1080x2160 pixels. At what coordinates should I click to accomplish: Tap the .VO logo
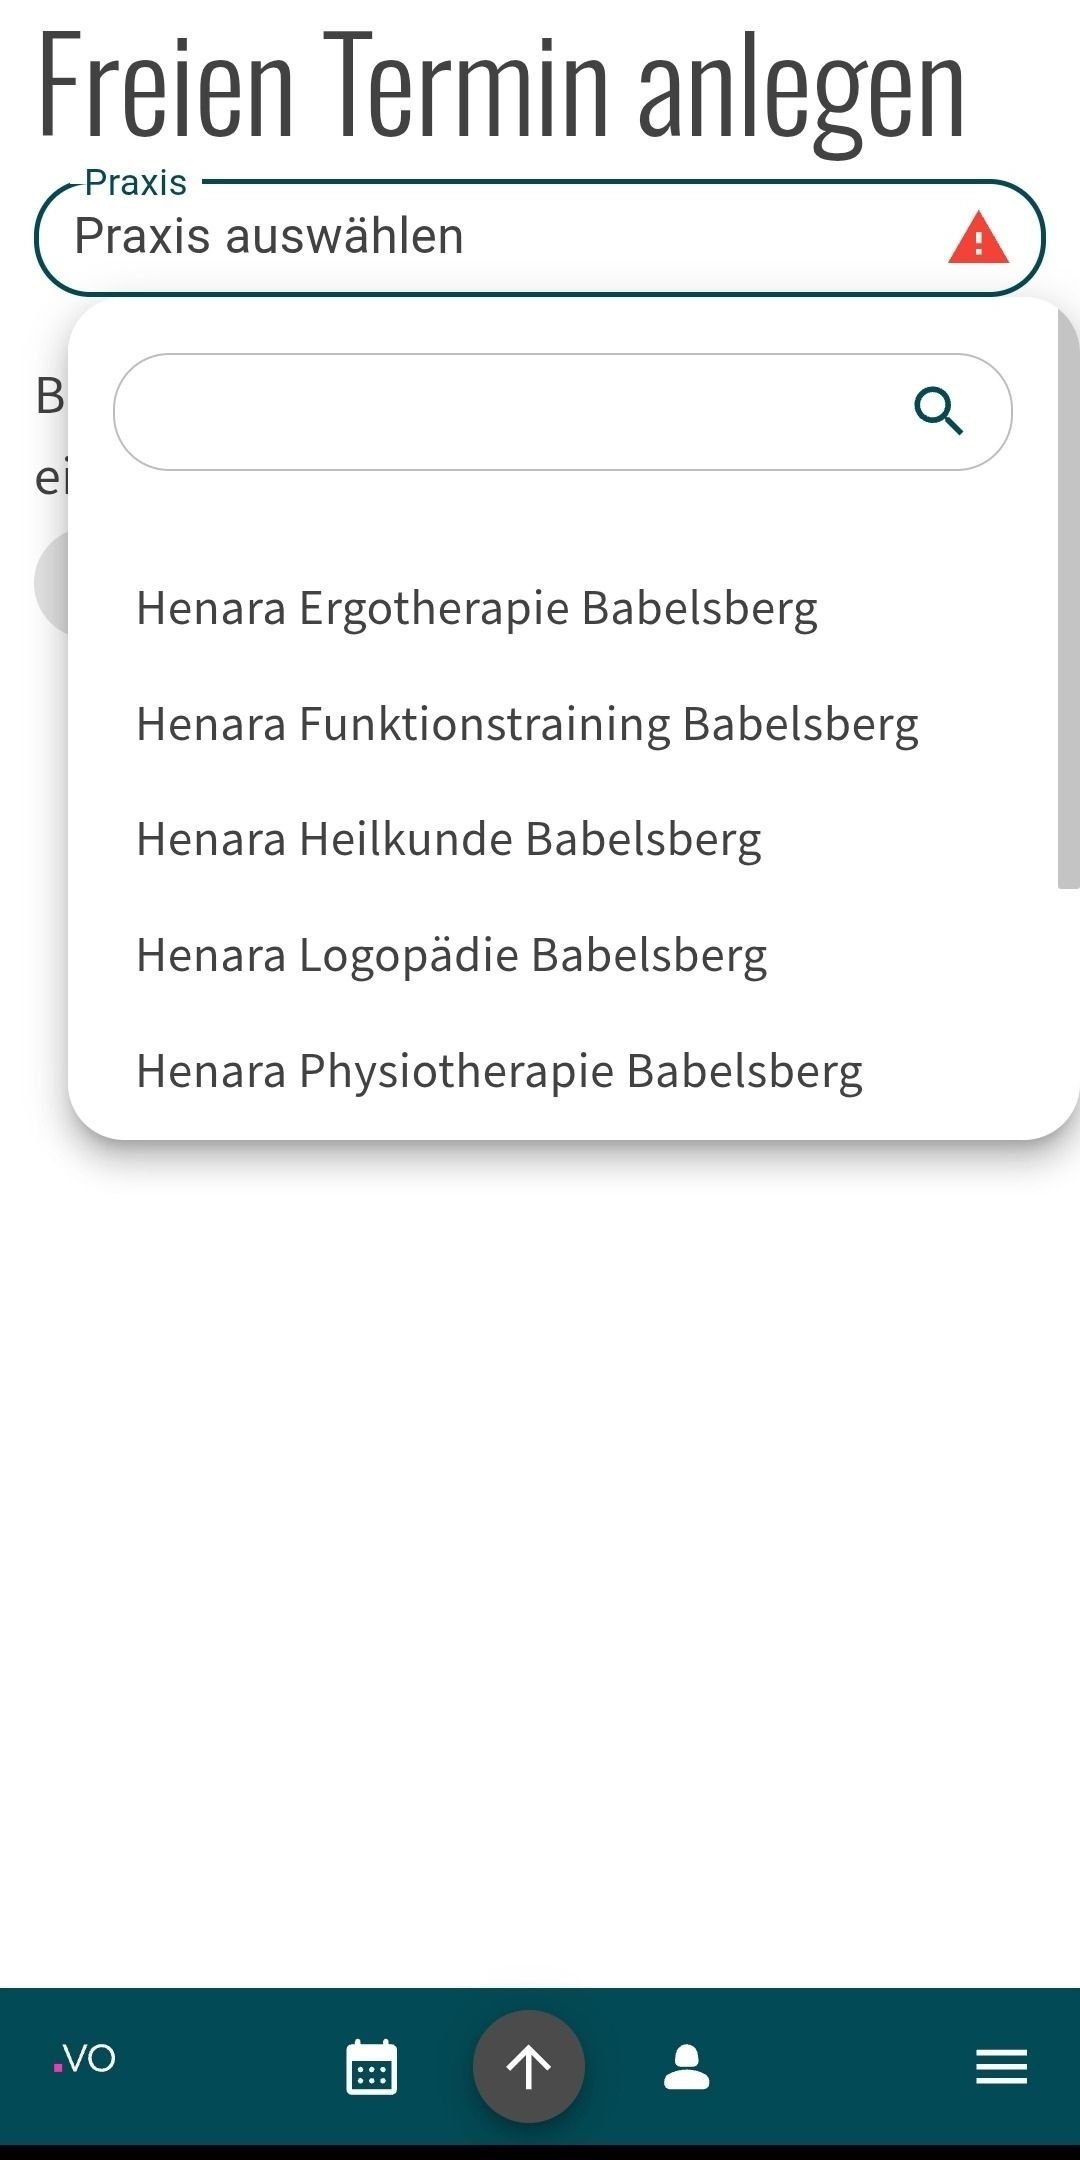pyautogui.click(x=85, y=2059)
